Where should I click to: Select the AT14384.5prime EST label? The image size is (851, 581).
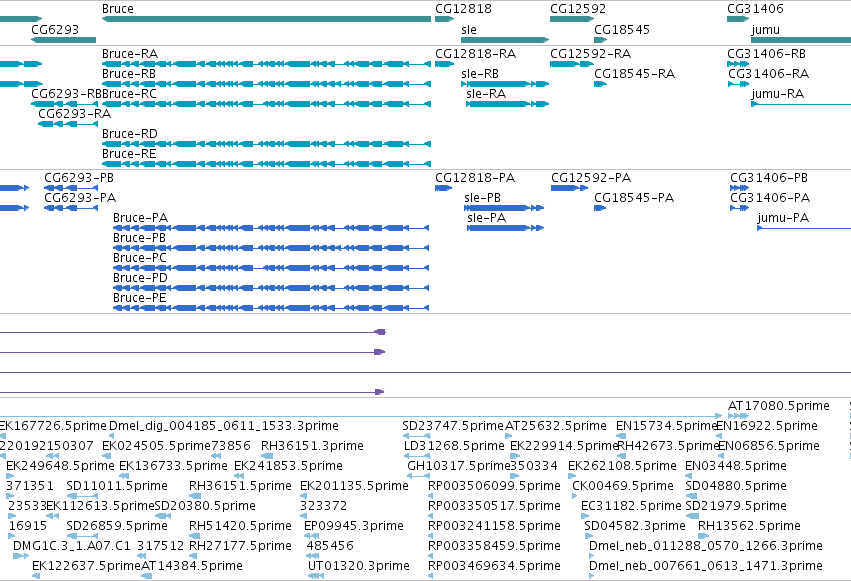pos(192,566)
